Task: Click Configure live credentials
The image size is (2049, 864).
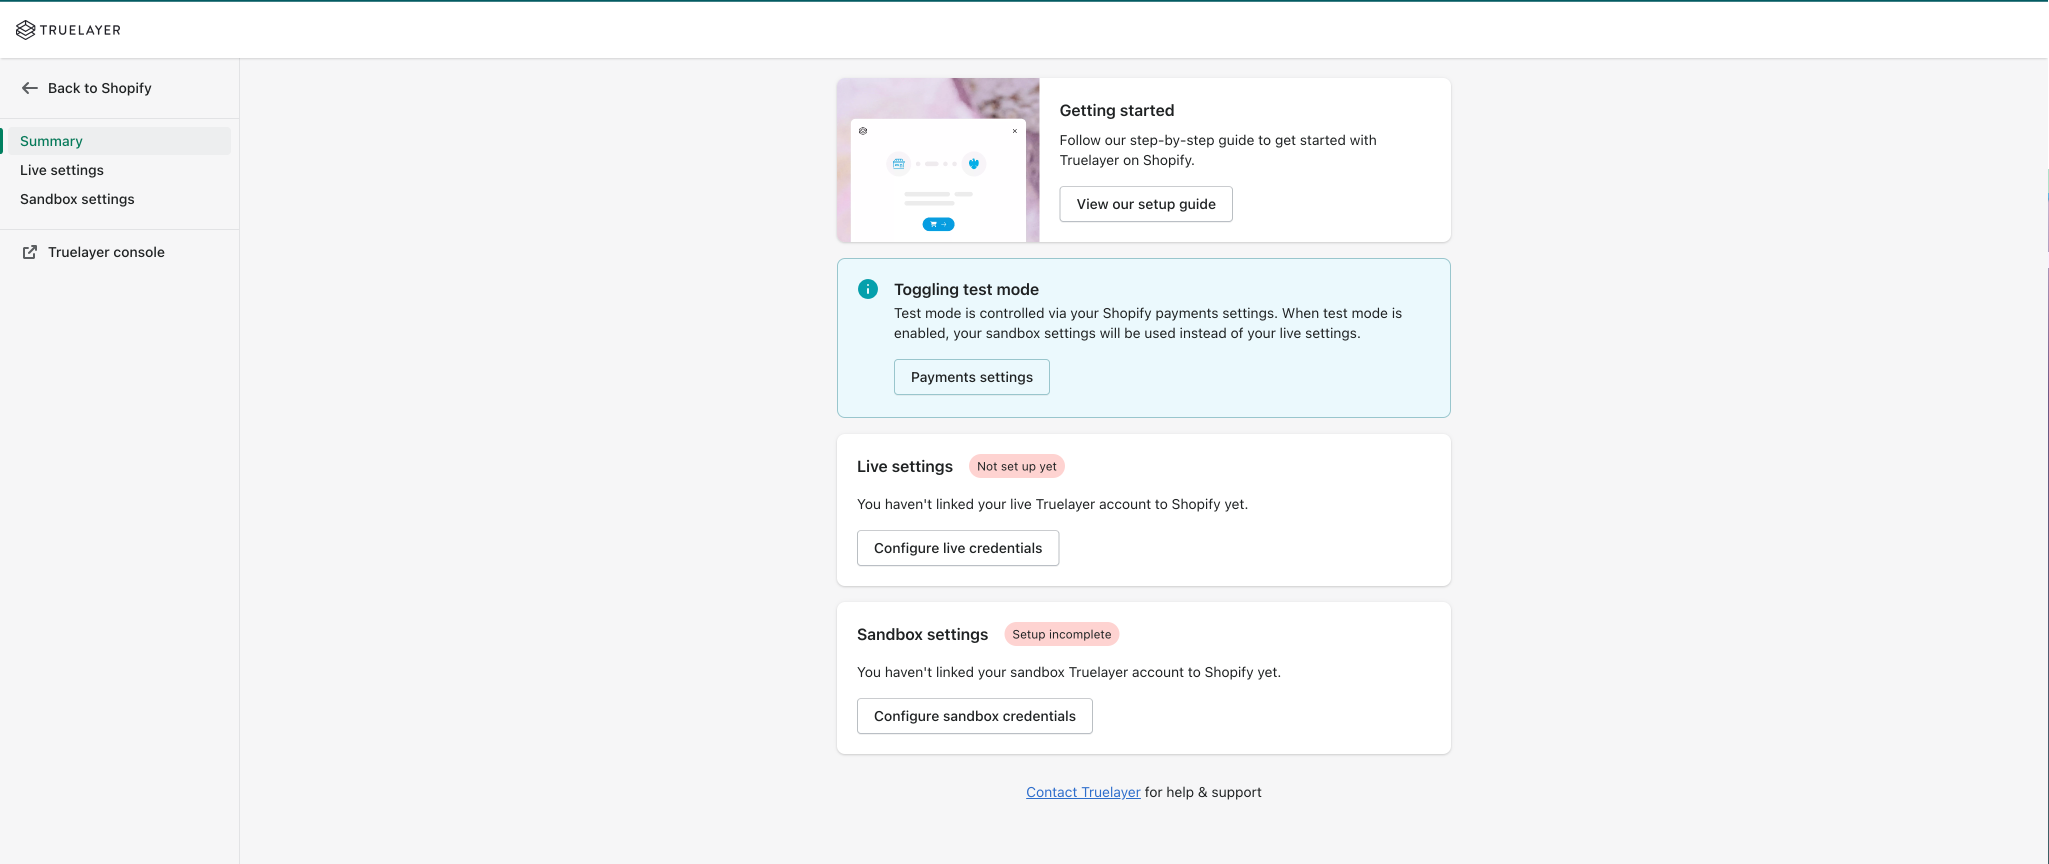Action: [x=958, y=548]
